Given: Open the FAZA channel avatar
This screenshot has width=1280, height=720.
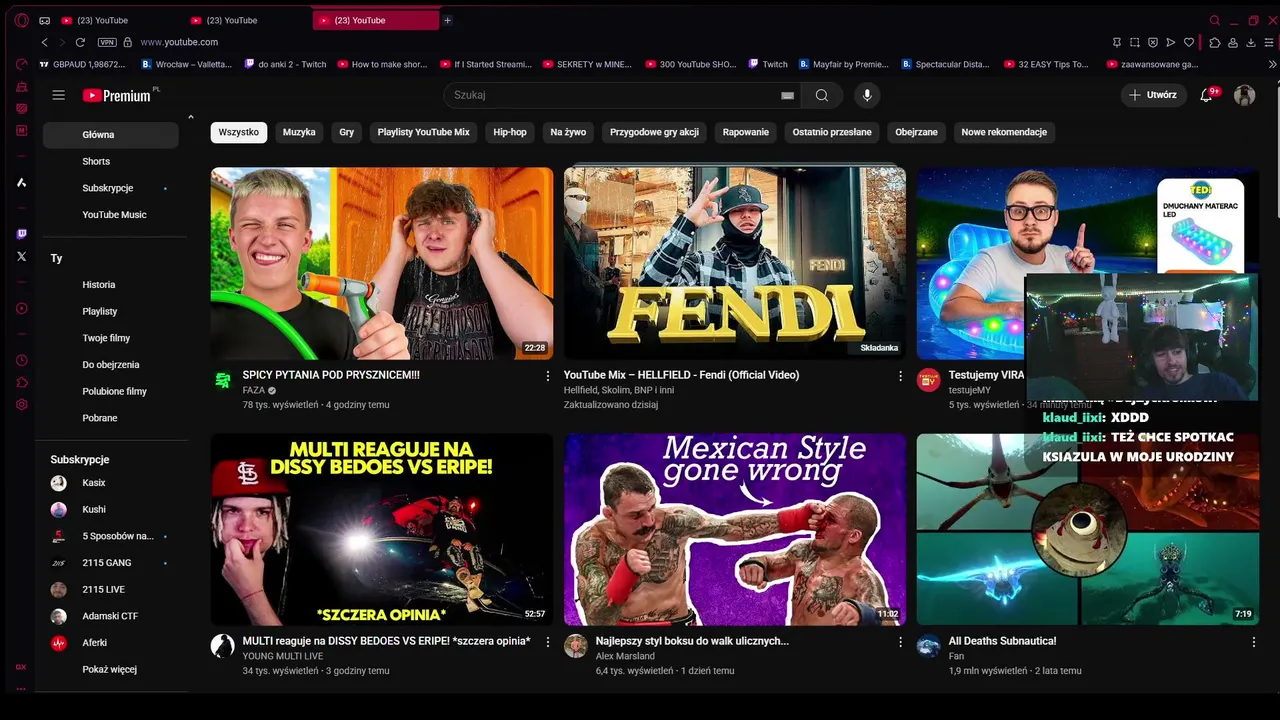Looking at the screenshot, I should [x=223, y=380].
